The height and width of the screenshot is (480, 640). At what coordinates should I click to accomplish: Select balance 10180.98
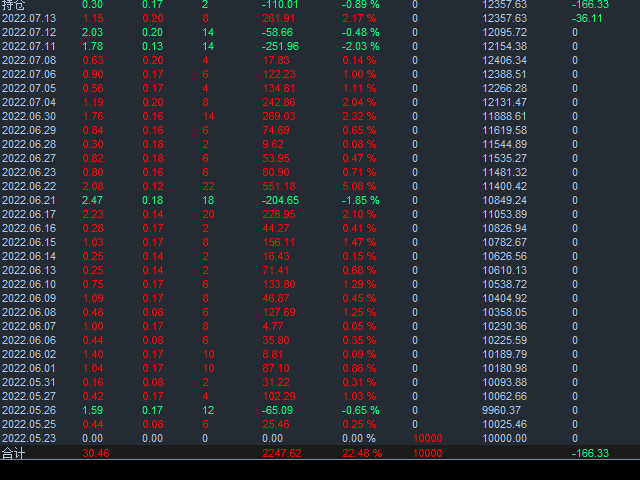click(x=504, y=368)
